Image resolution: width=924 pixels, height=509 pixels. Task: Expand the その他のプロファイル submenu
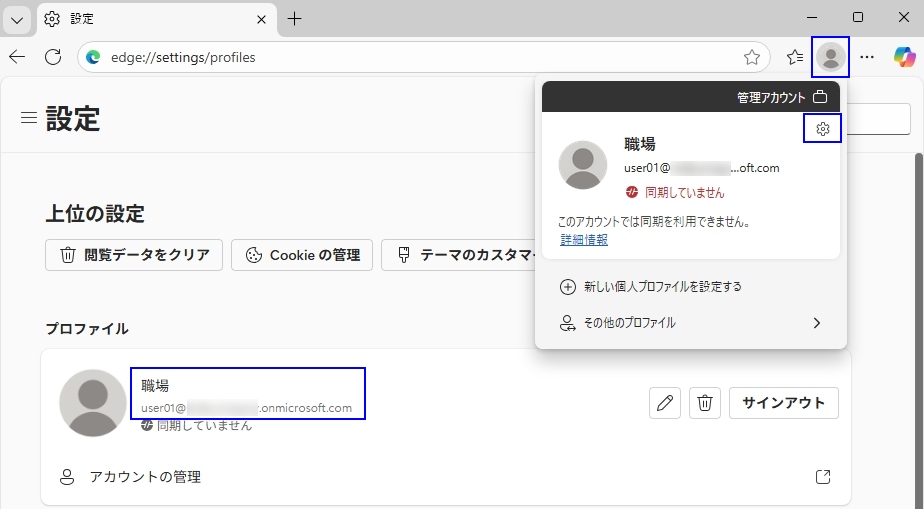(691, 323)
